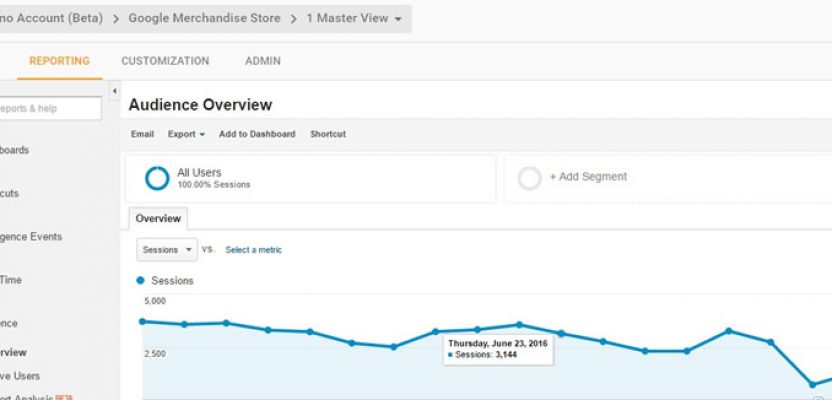The width and height of the screenshot is (832, 400).
Task: Click the Select a metric link
Action: [x=254, y=250]
